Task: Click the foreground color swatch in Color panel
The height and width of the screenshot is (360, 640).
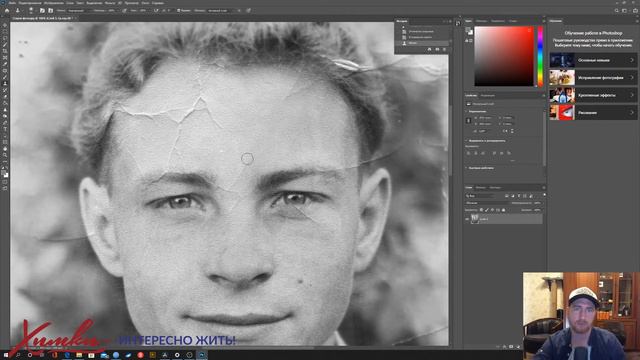Action: tap(468, 29)
